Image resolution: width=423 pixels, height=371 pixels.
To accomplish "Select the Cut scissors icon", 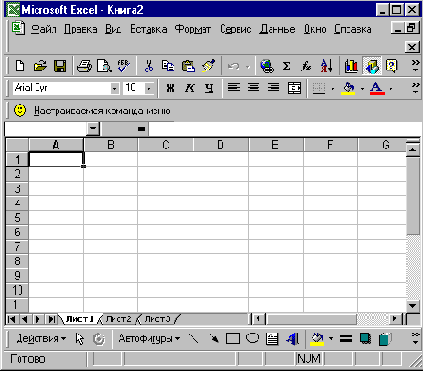I will tap(149, 66).
